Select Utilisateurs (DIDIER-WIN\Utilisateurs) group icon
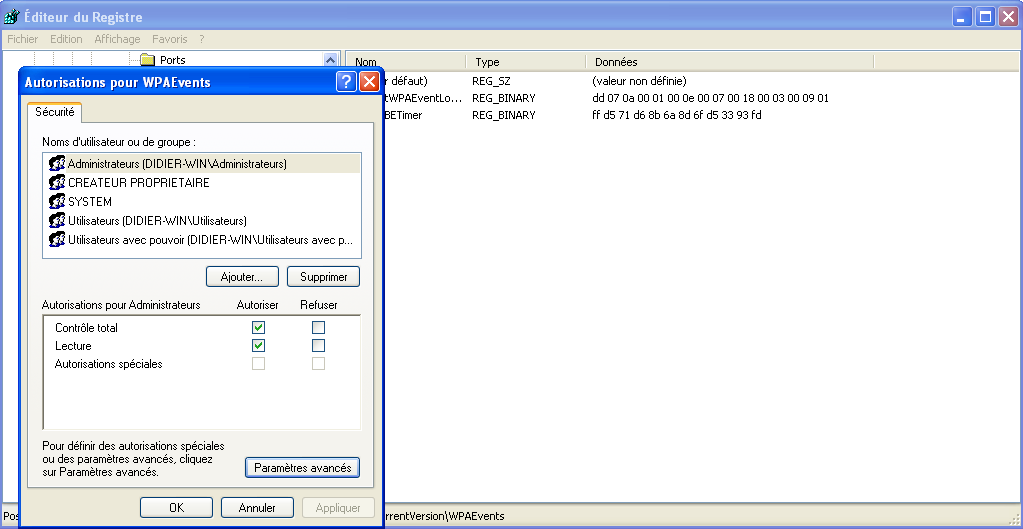The height and width of the screenshot is (529, 1023). tap(57, 221)
